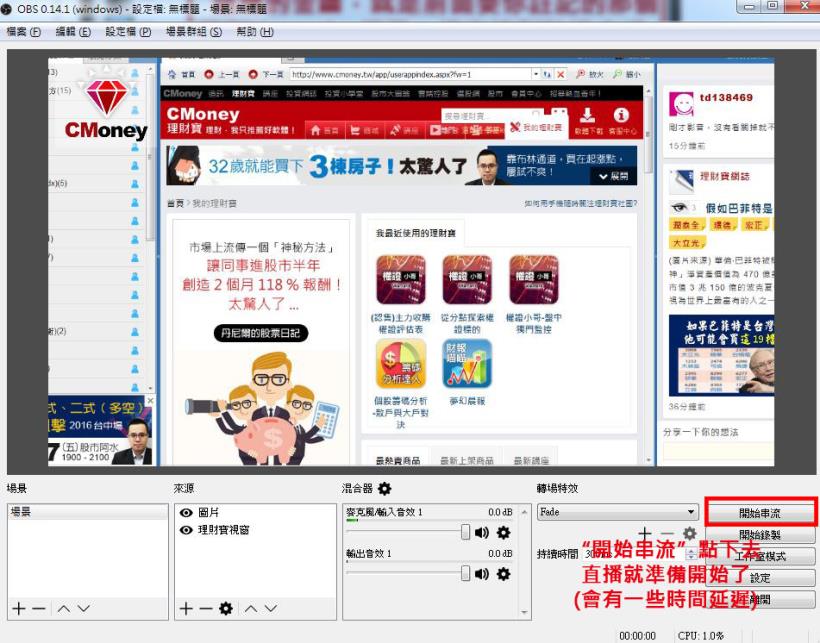Mute 麥克風/輸入音效 1 with the speaker icon
Screen dimensions: 820x643
[481, 532]
